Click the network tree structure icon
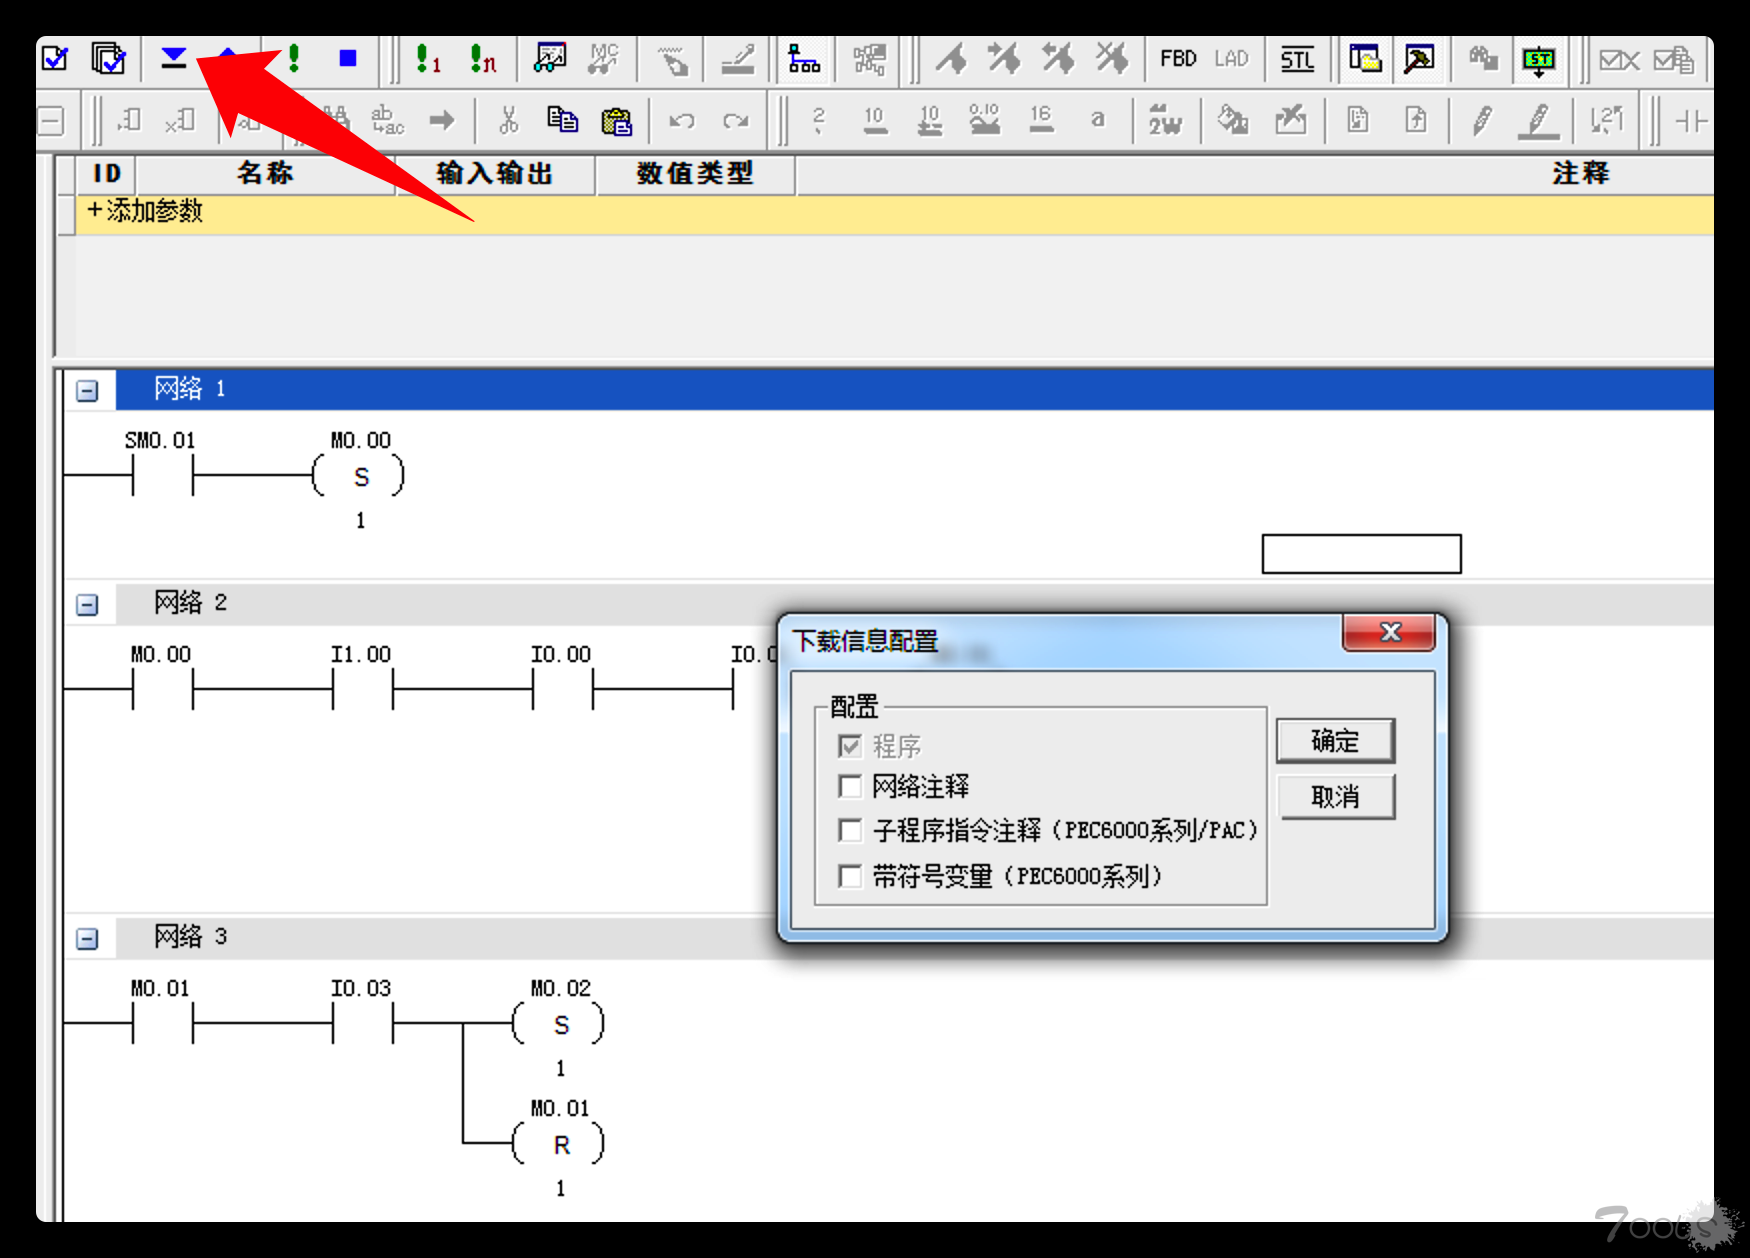Viewport: 1750px width, 1258px height. [x=804, y=59]
